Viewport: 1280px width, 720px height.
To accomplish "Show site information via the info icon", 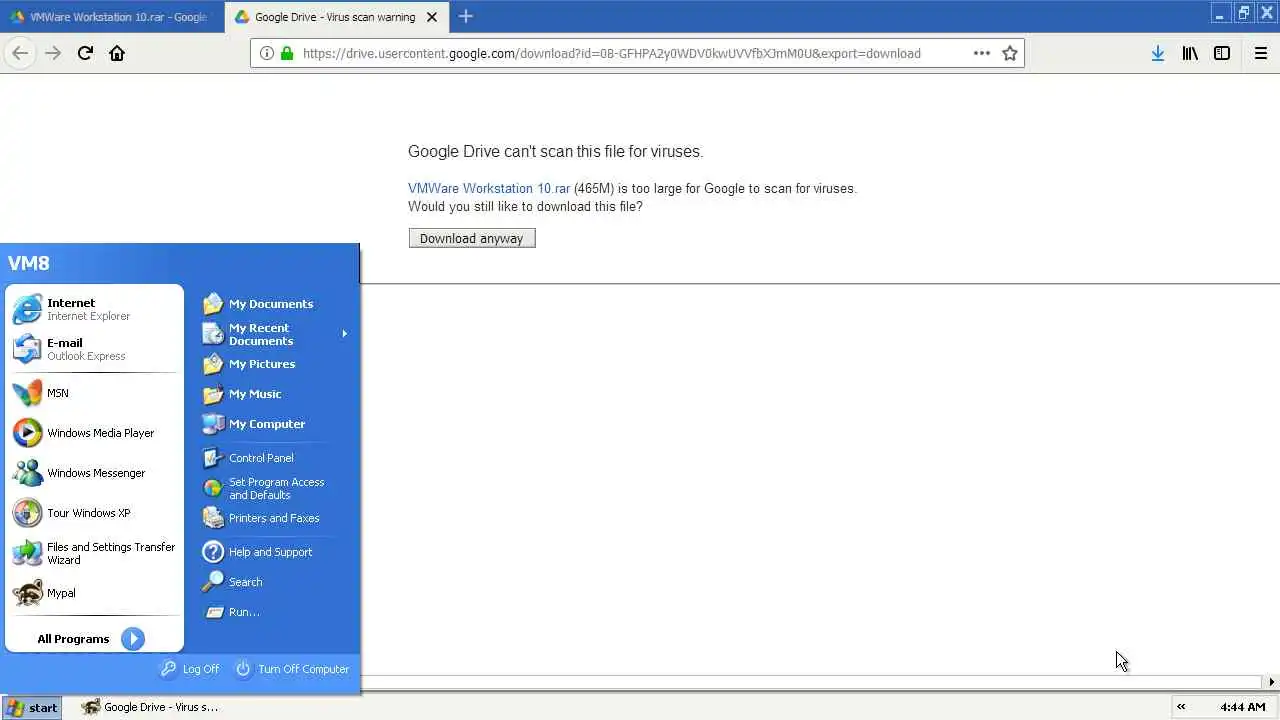I will 267,53.
